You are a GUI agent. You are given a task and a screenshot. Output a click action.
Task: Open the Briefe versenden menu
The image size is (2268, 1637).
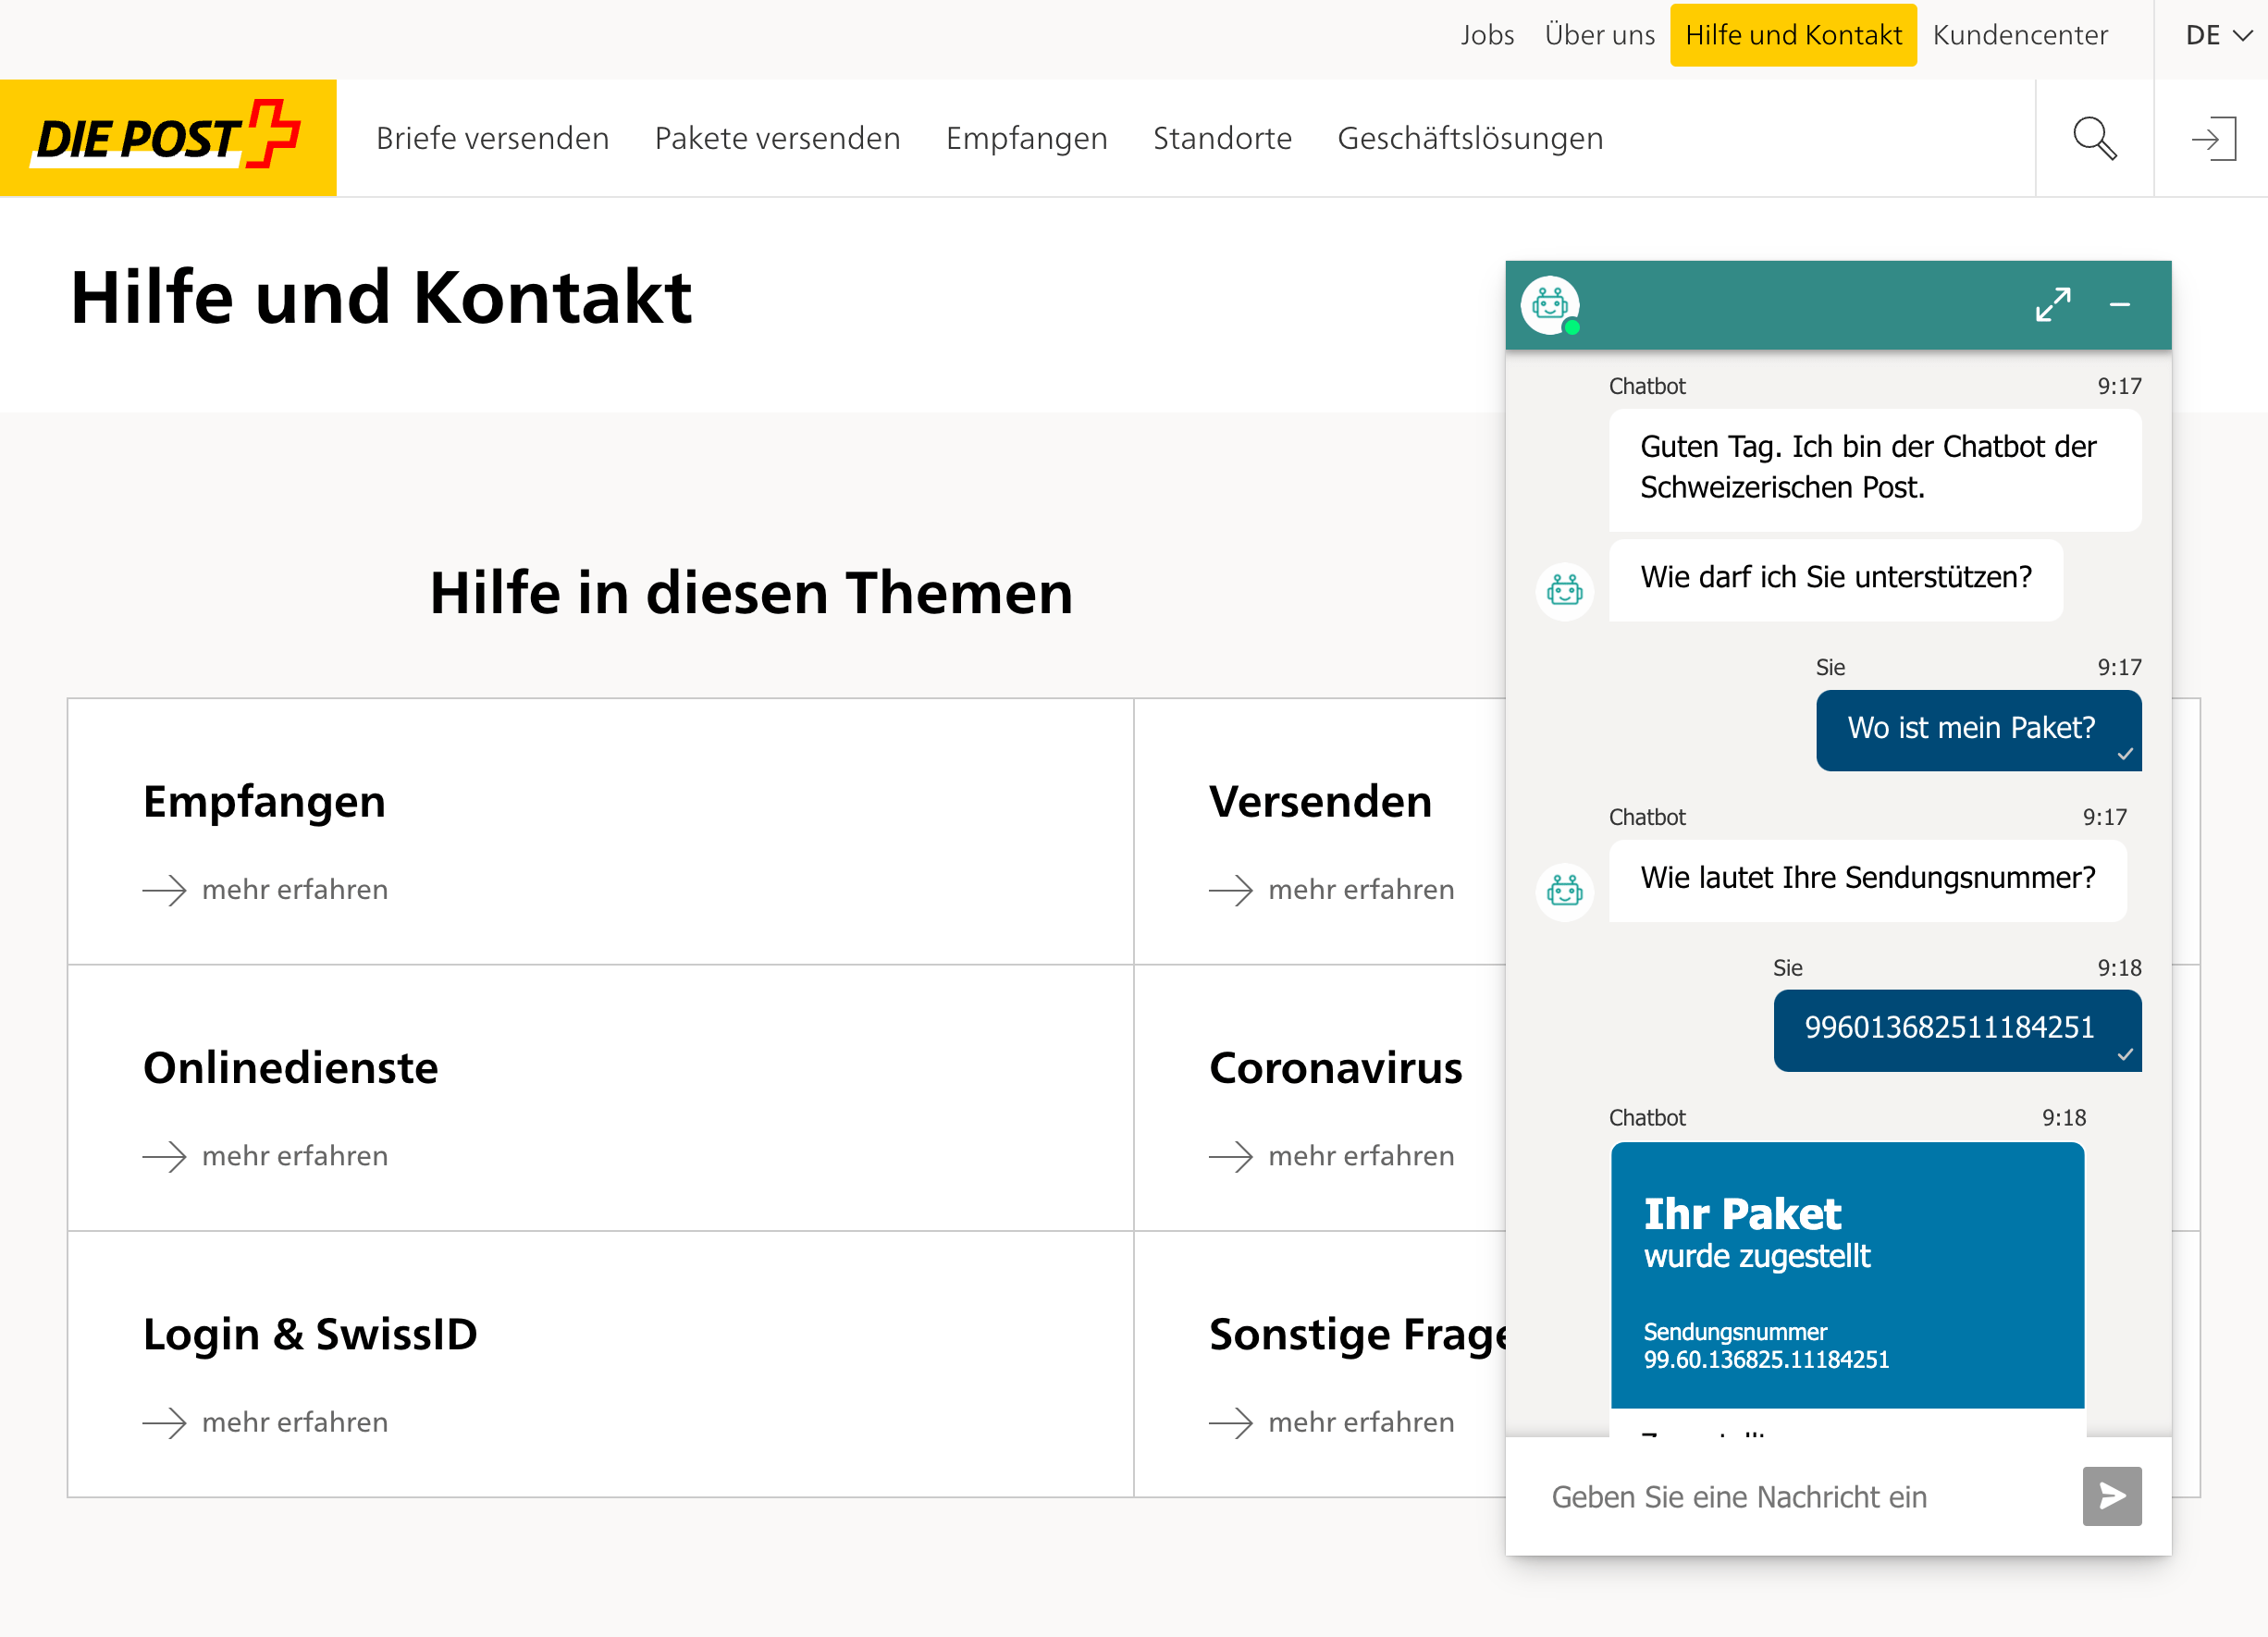coord(492,138)
